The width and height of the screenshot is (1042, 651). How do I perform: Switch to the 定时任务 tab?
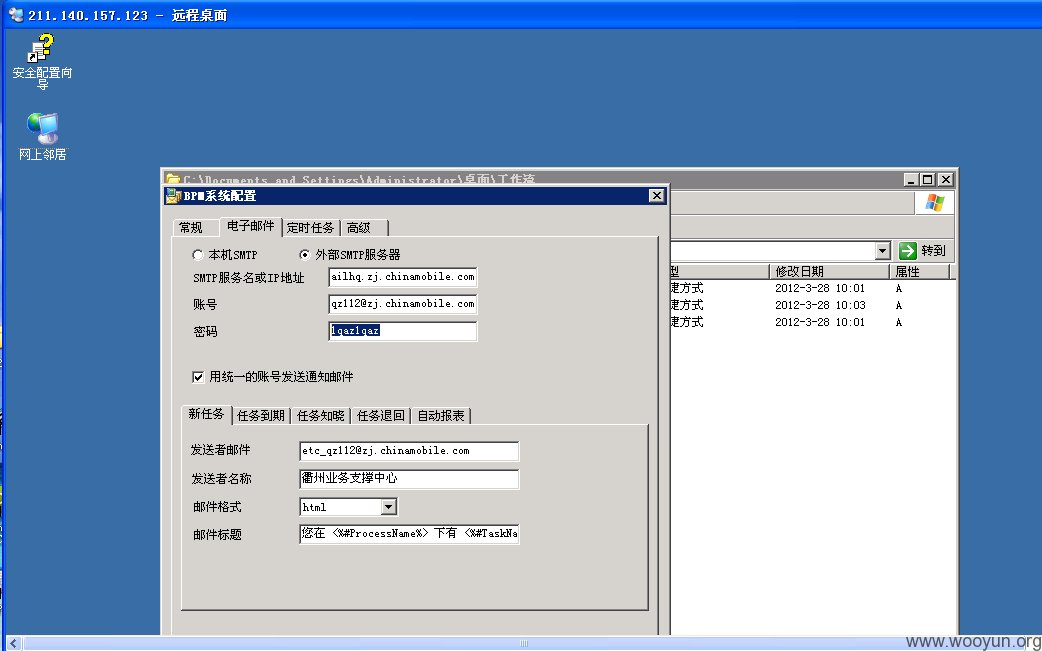tap(310, 228)
